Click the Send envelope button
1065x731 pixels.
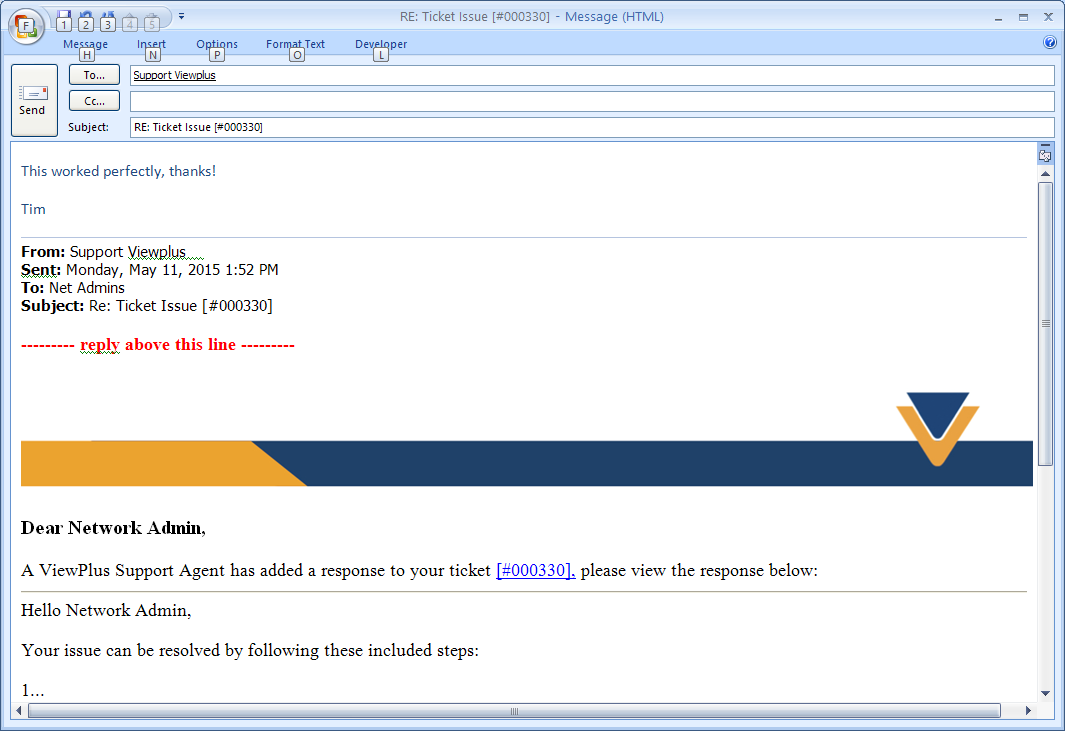pyautogui.click(x=33, y=100)
